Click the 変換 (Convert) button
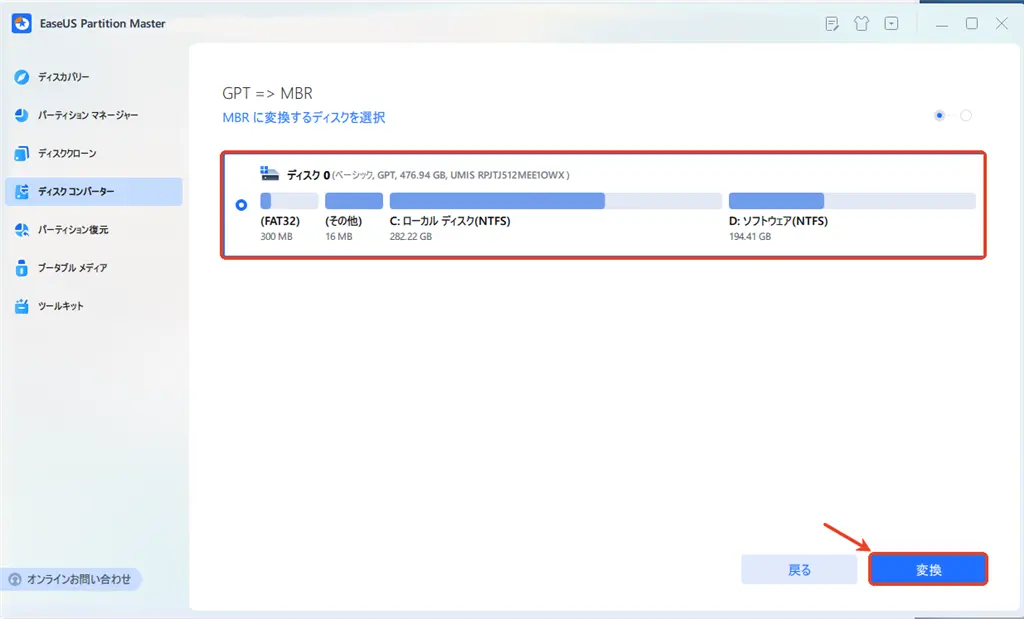Viewport: 1024px width, 619px height. (x=928, y=568)
